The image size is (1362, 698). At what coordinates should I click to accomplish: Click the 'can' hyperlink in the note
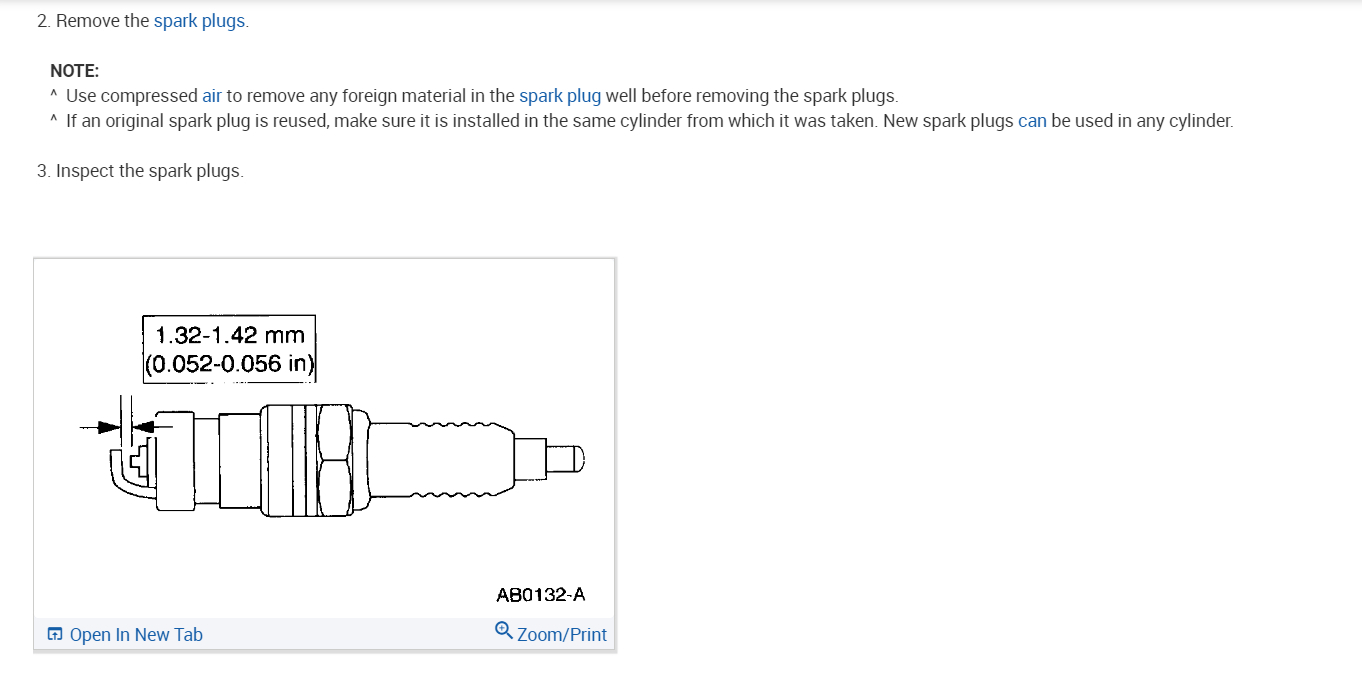click(1032, 121)
